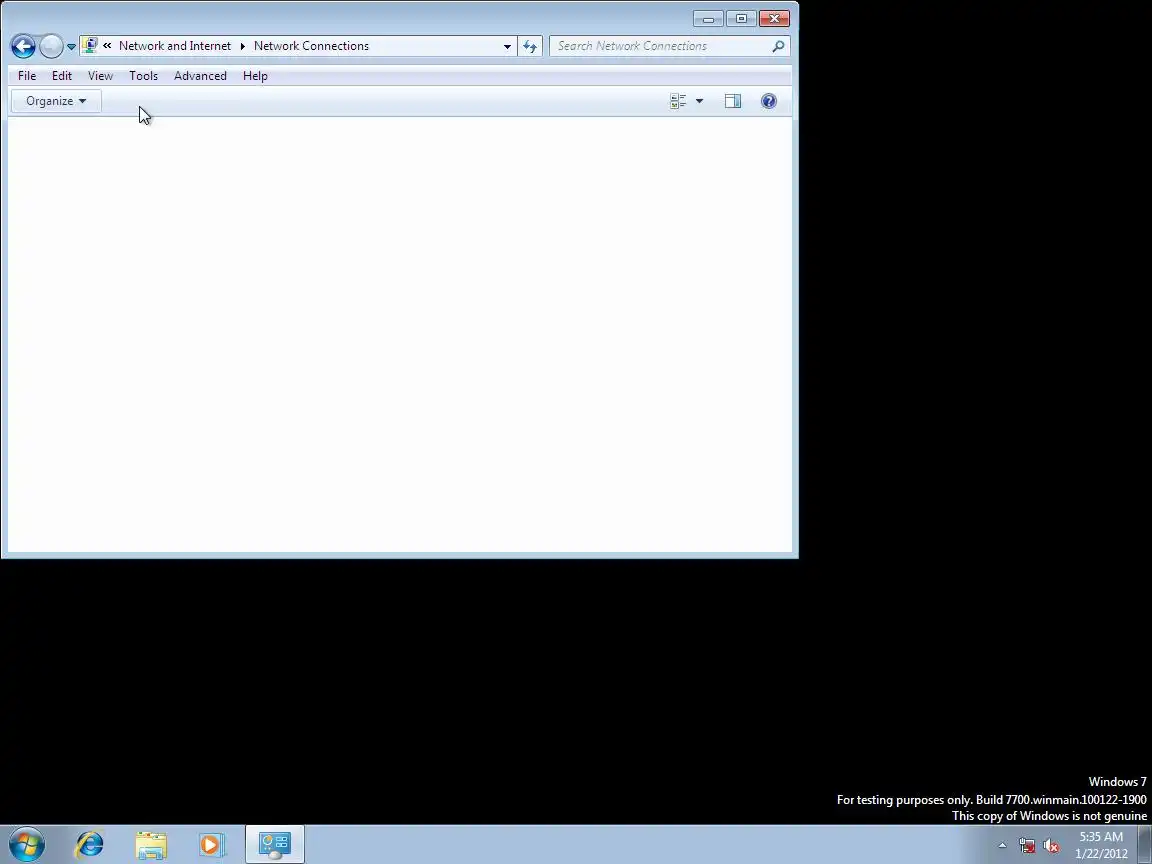
Task: Open the Advanced menu
Action: tap(200, 76)
